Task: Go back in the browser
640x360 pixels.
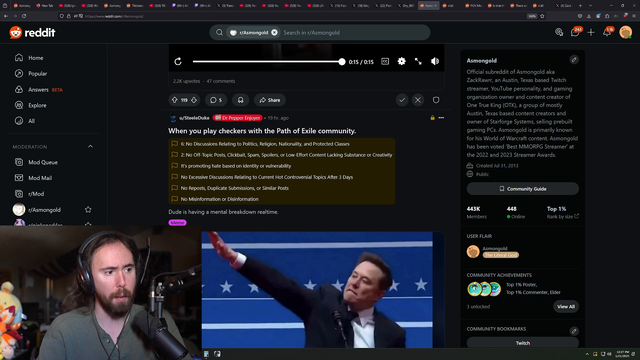Action: click(x=6, y=16)
